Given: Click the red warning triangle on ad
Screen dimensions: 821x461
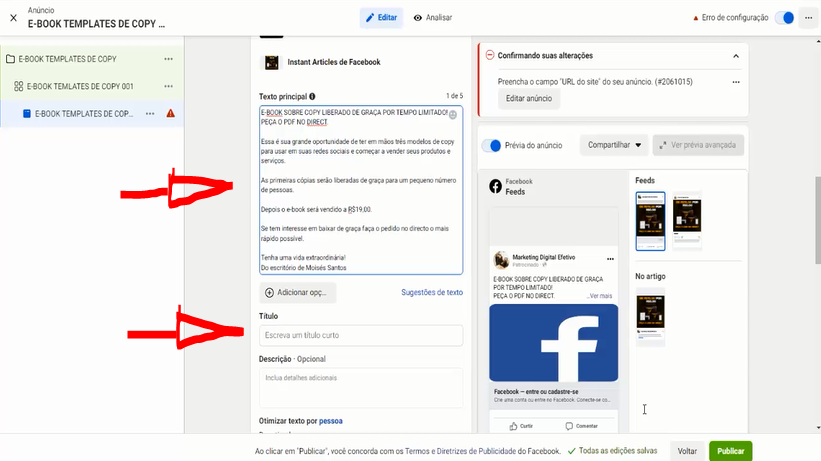Looking at the screenshot, I should click(171, 113).
